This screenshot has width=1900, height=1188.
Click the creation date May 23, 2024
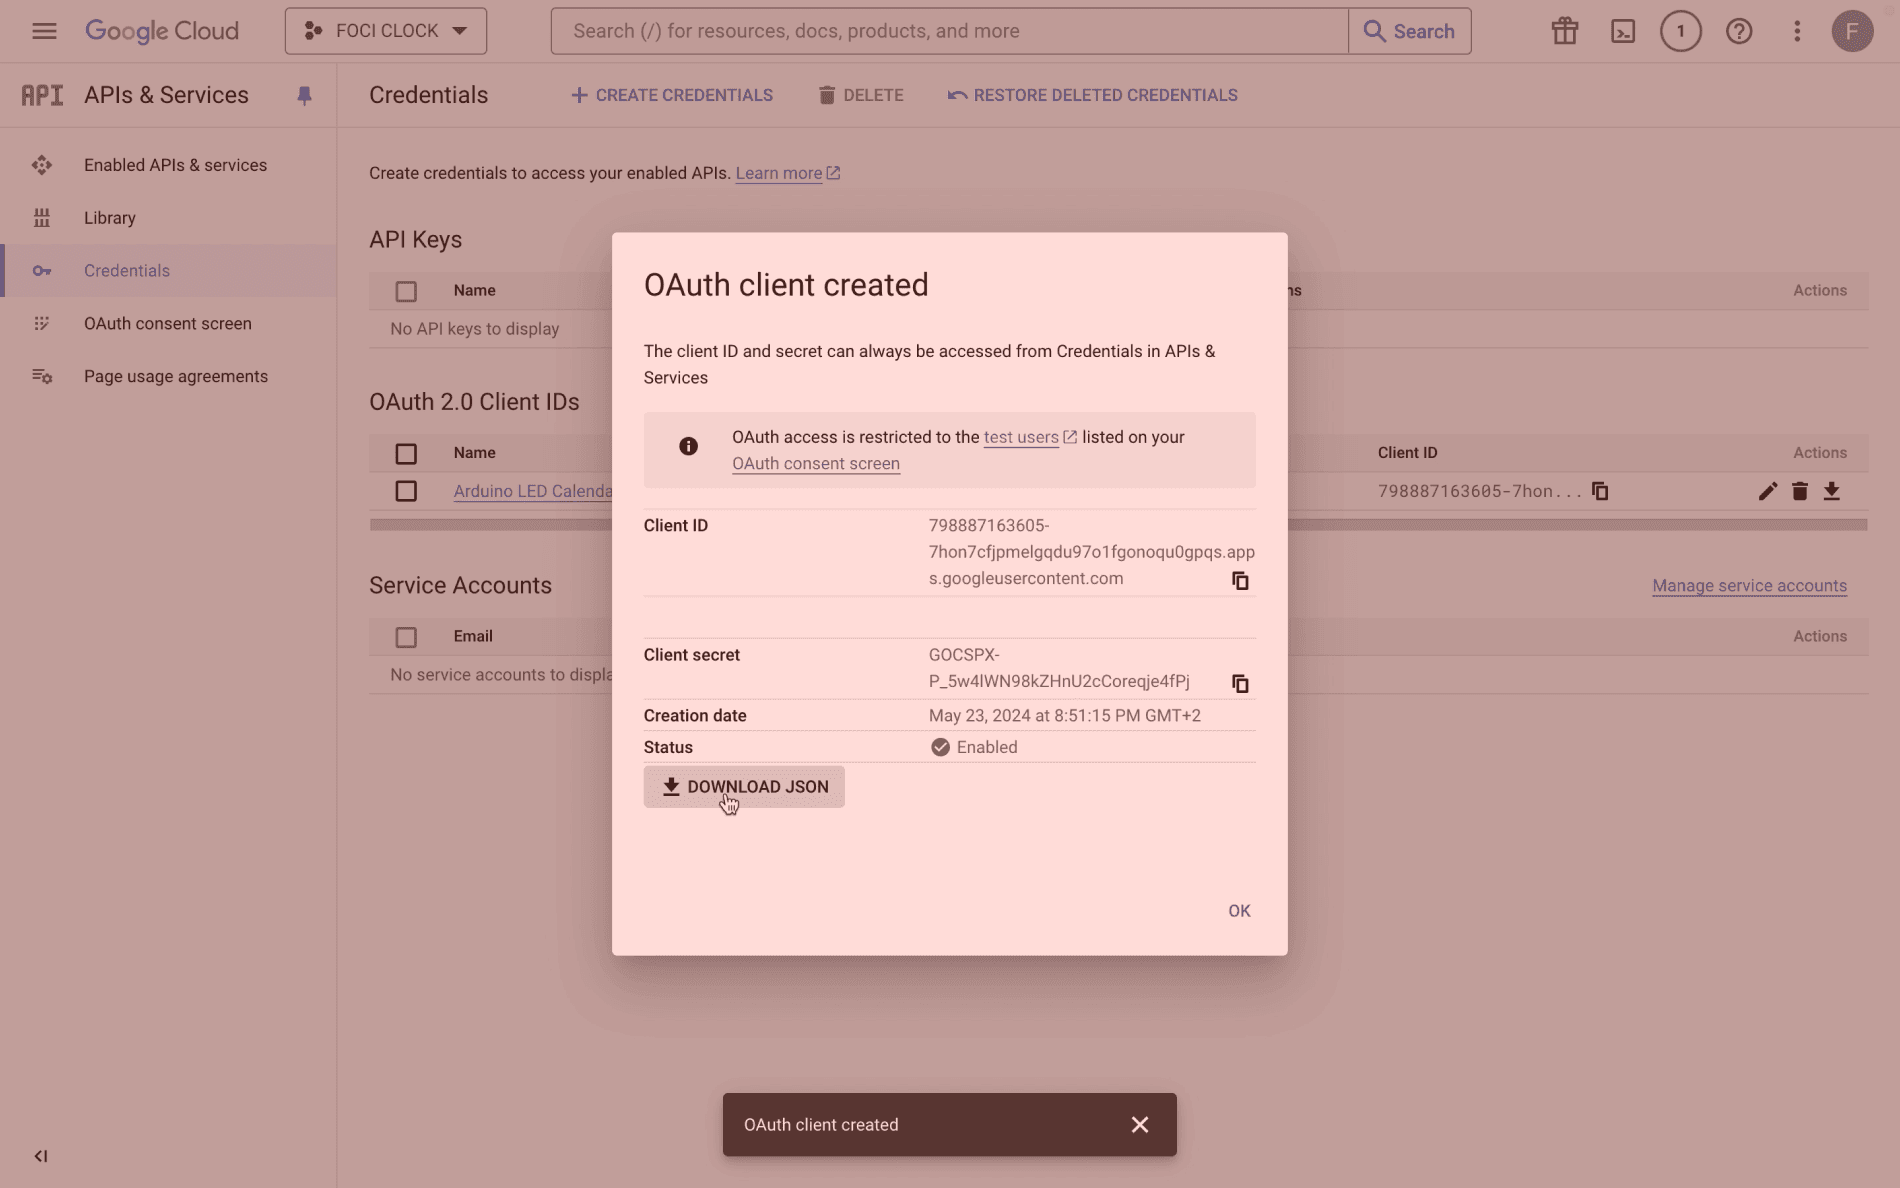coord(1065,716)
